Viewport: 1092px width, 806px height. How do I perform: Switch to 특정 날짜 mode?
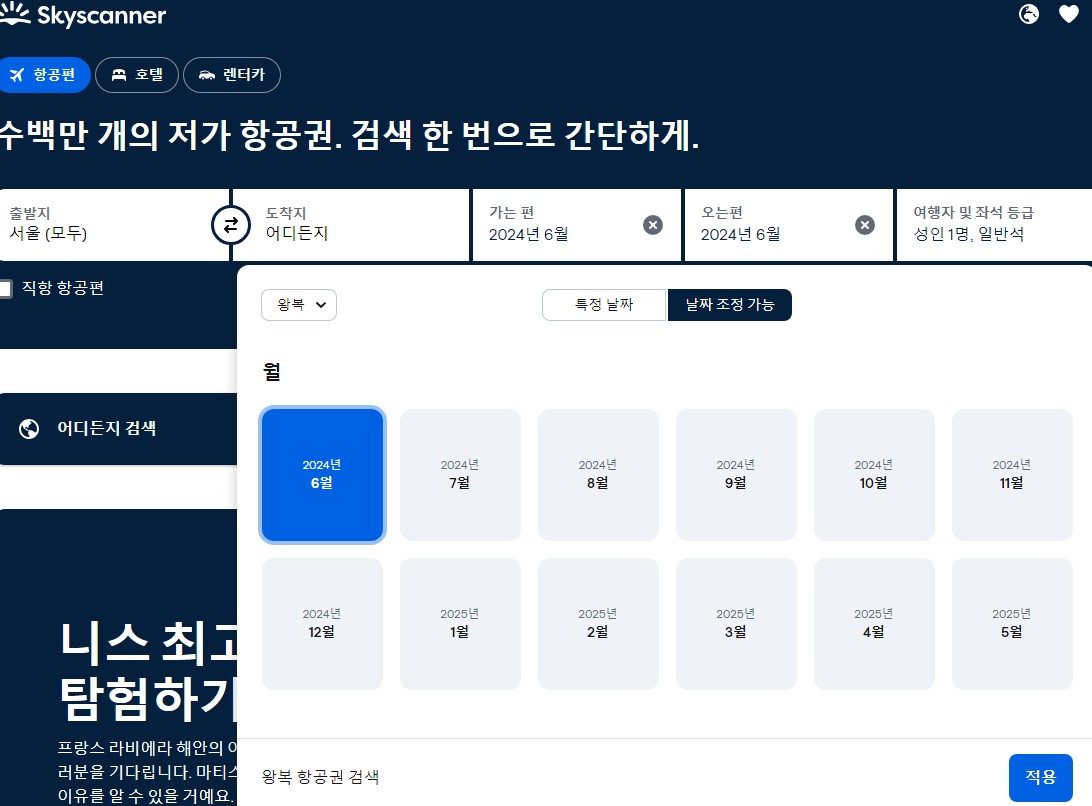tap(604, 305)
